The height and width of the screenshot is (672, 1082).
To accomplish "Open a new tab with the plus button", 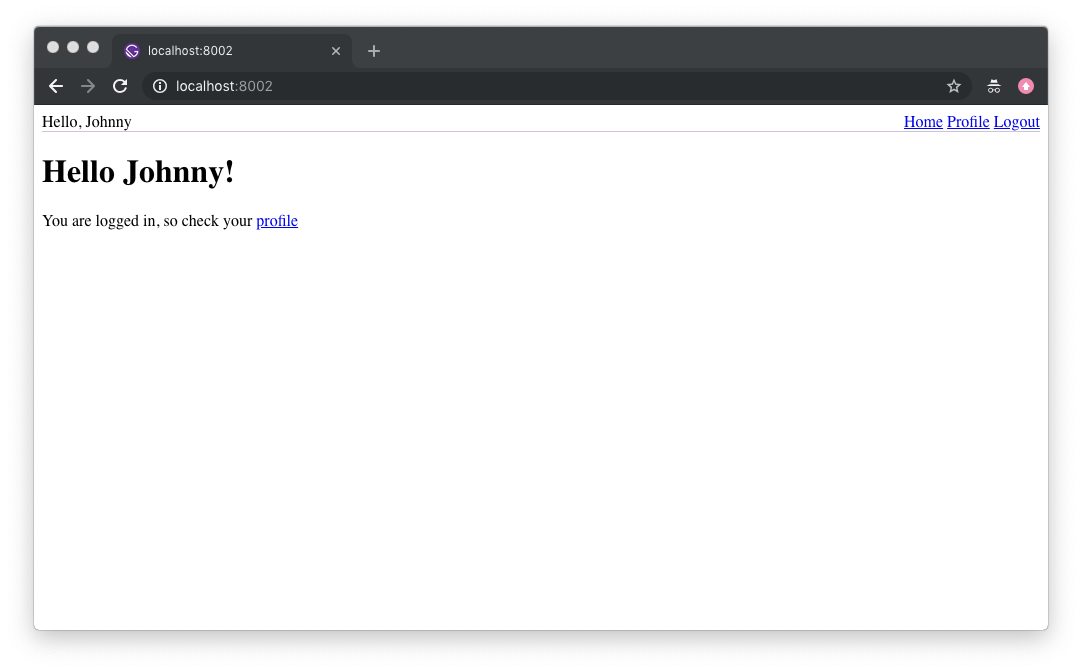I will pyautogui.click(x=374, y=51).
